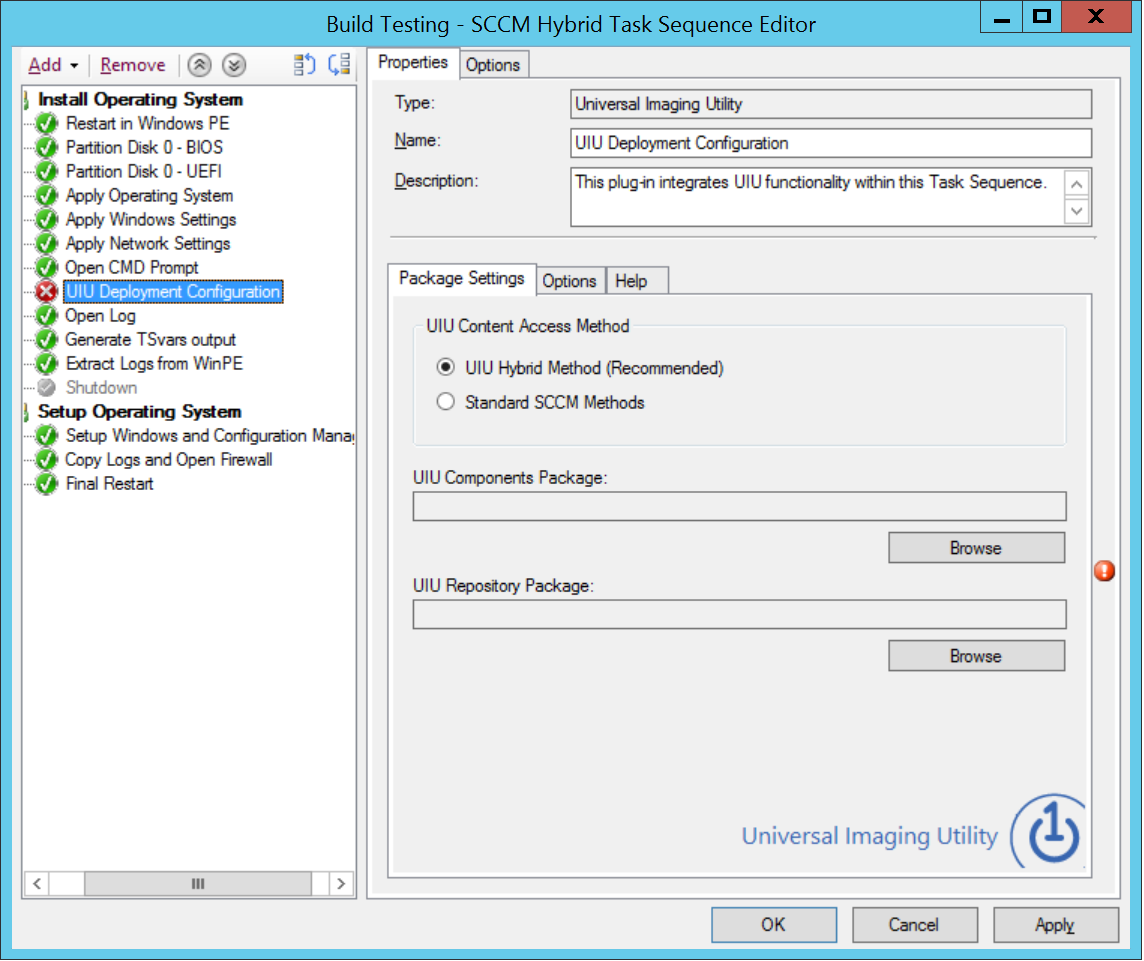The image size is (1144, 961).
Task: Click the Apply button
Action: pyautogui.click(x=1056, y=925)
